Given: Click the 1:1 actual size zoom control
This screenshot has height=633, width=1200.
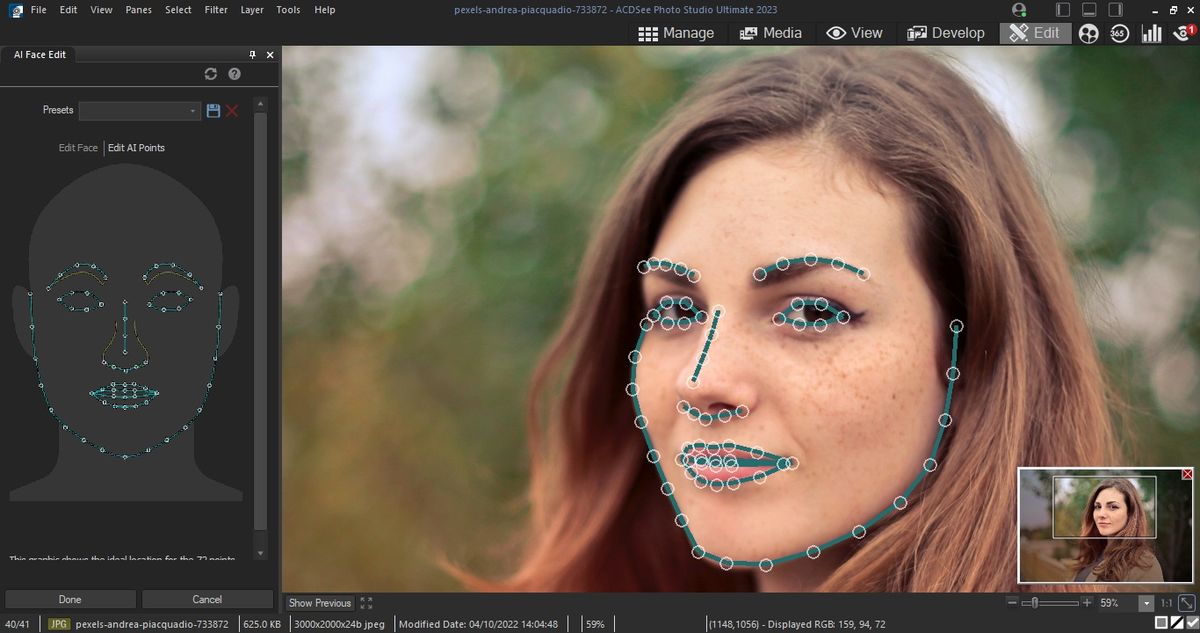Looking at the screenshot, I should (x=1166, y=603).
